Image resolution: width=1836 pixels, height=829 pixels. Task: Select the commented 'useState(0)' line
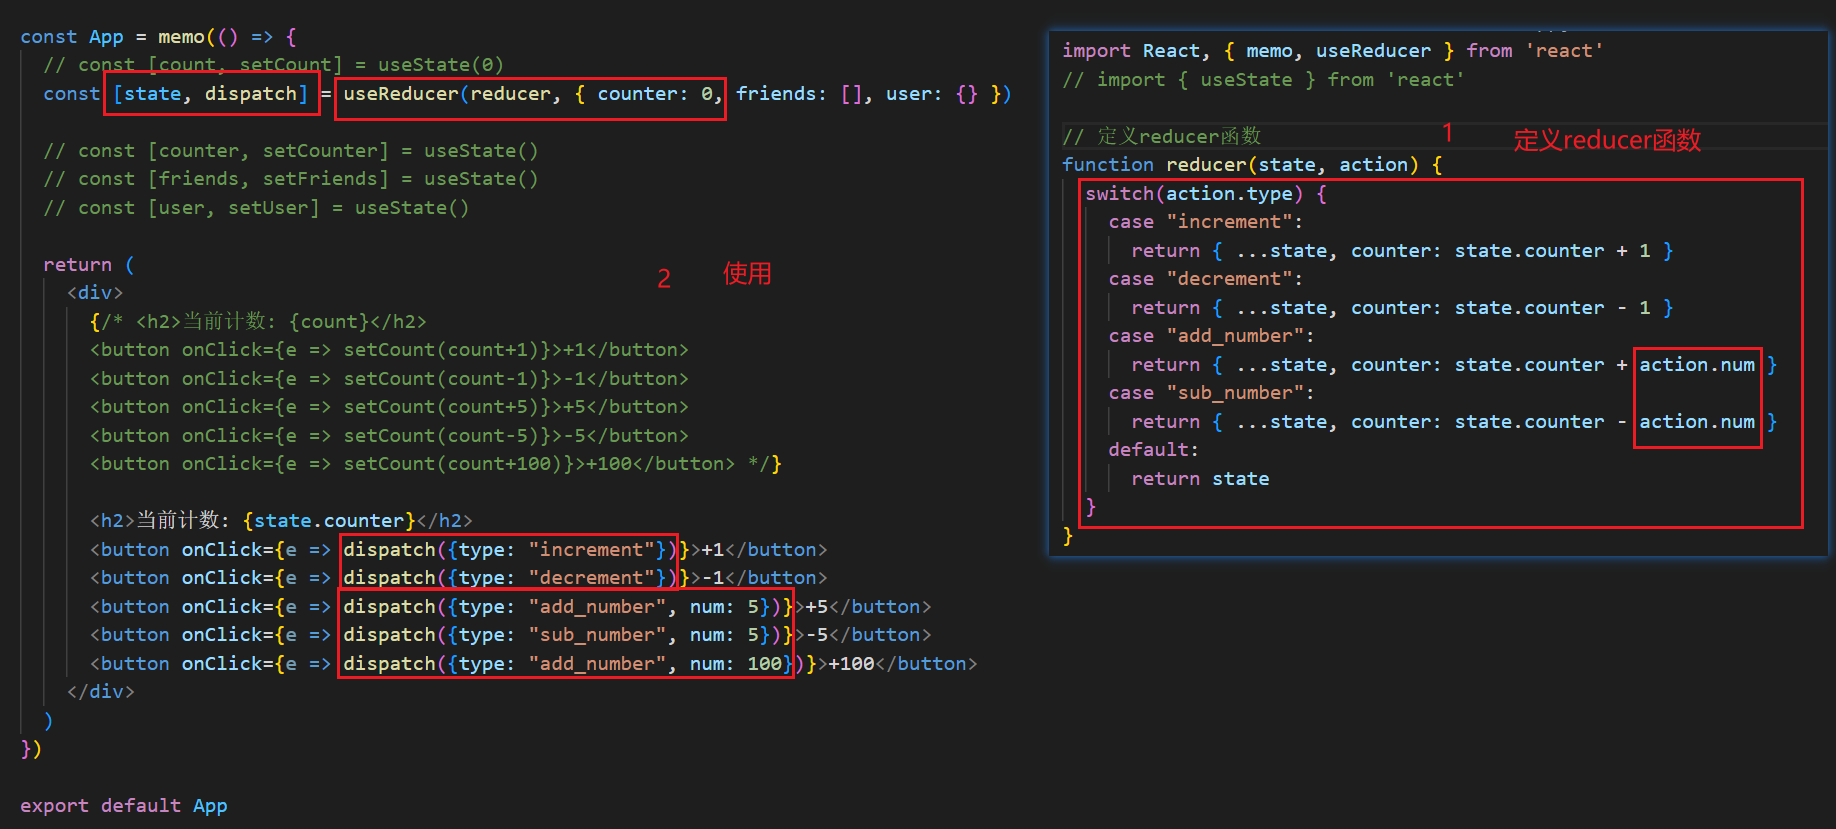click(x=274, y=65)
